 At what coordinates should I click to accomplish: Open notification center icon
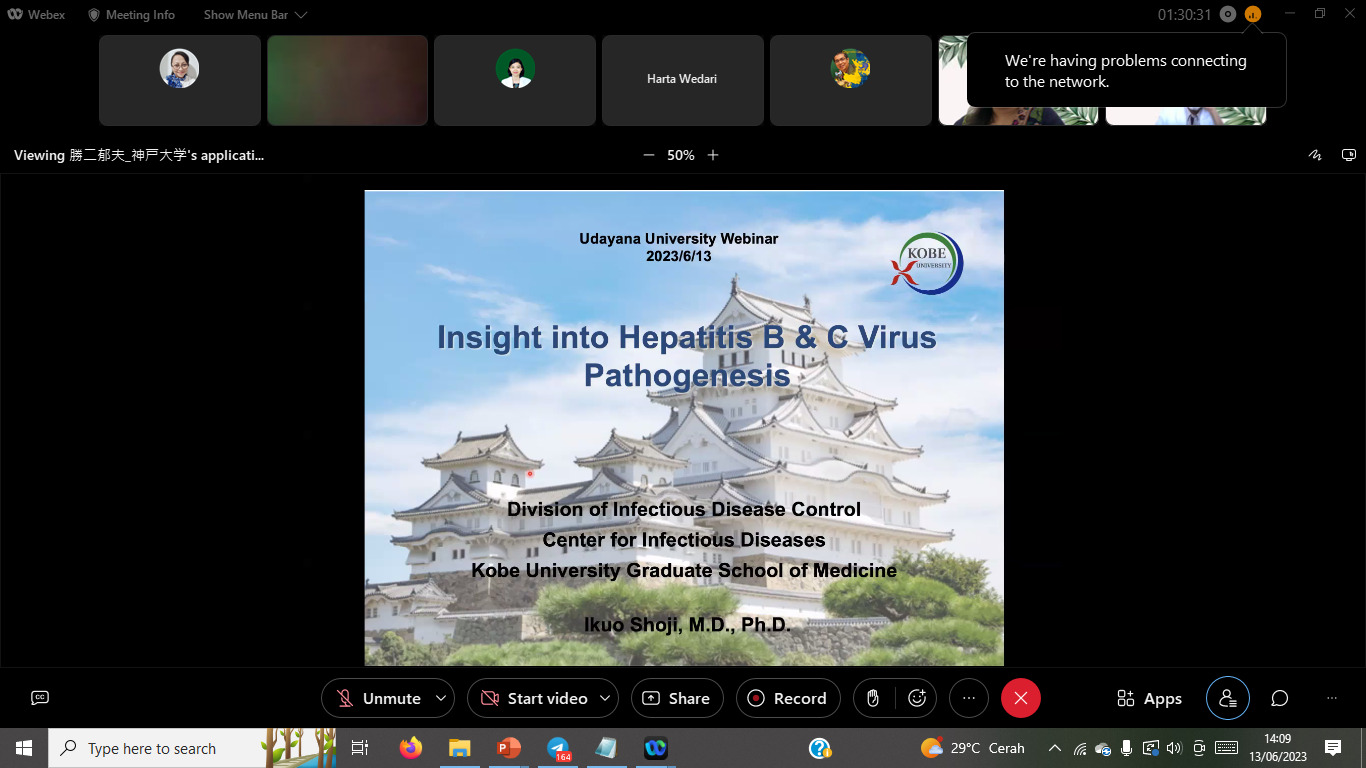[1333, 748]
